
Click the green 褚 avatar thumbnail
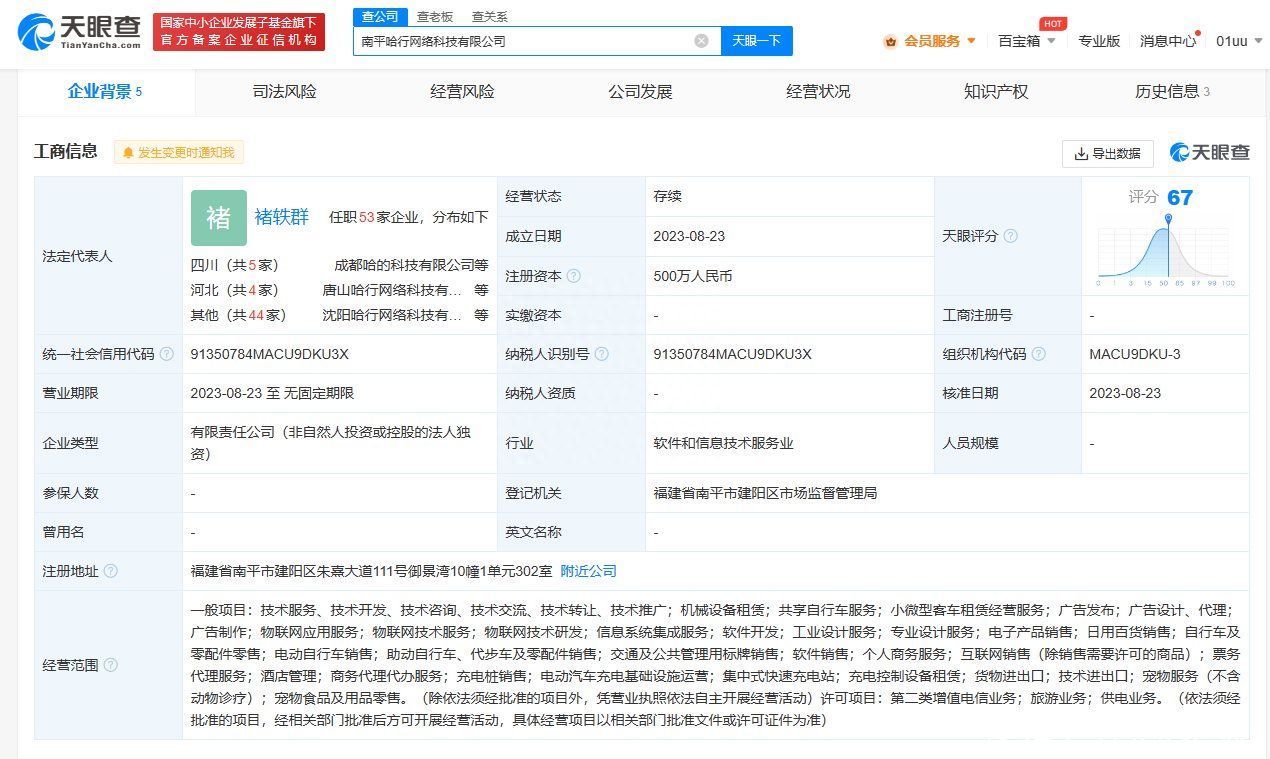point(218,217)
